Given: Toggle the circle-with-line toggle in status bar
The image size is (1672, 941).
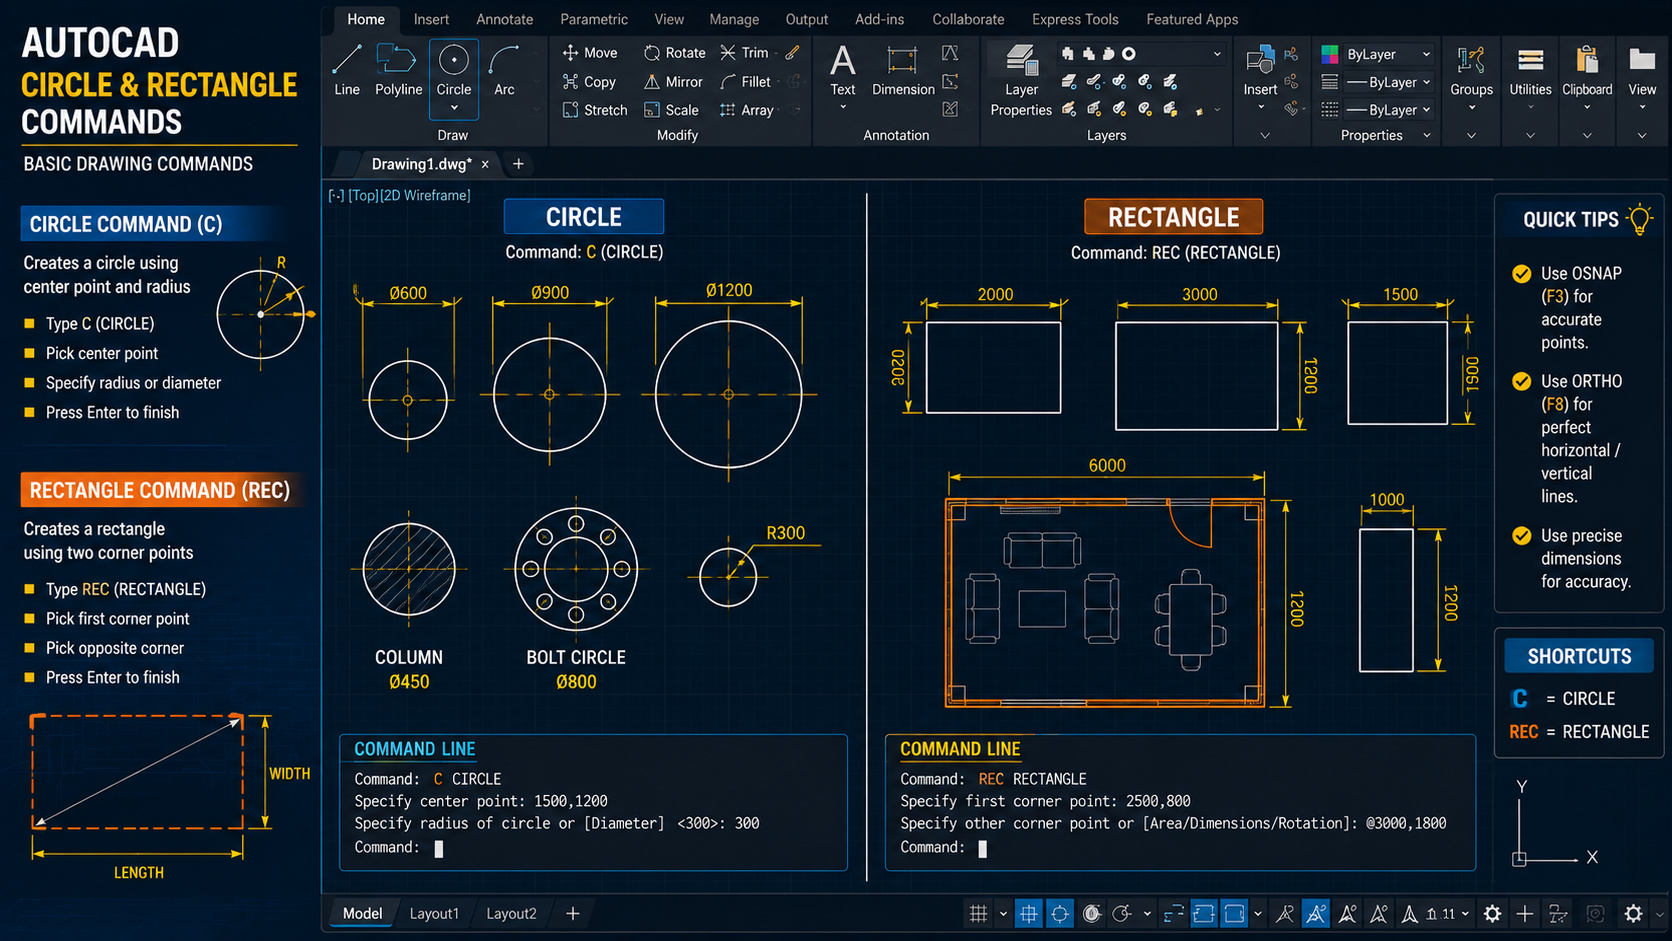Looking at the screenshot, I should [x=1122, y=913].
